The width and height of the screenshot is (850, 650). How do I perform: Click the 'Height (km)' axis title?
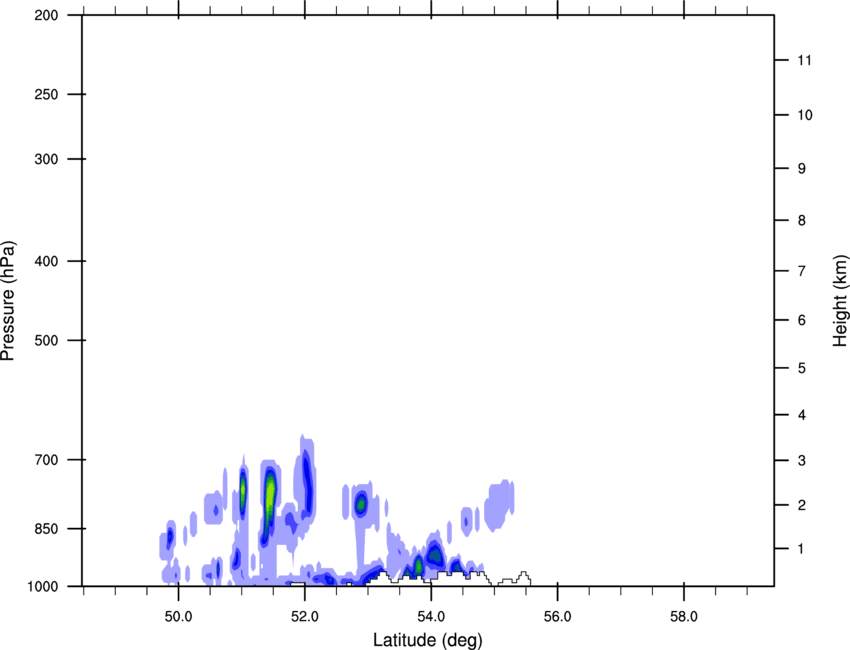click(x=840, y=300)
